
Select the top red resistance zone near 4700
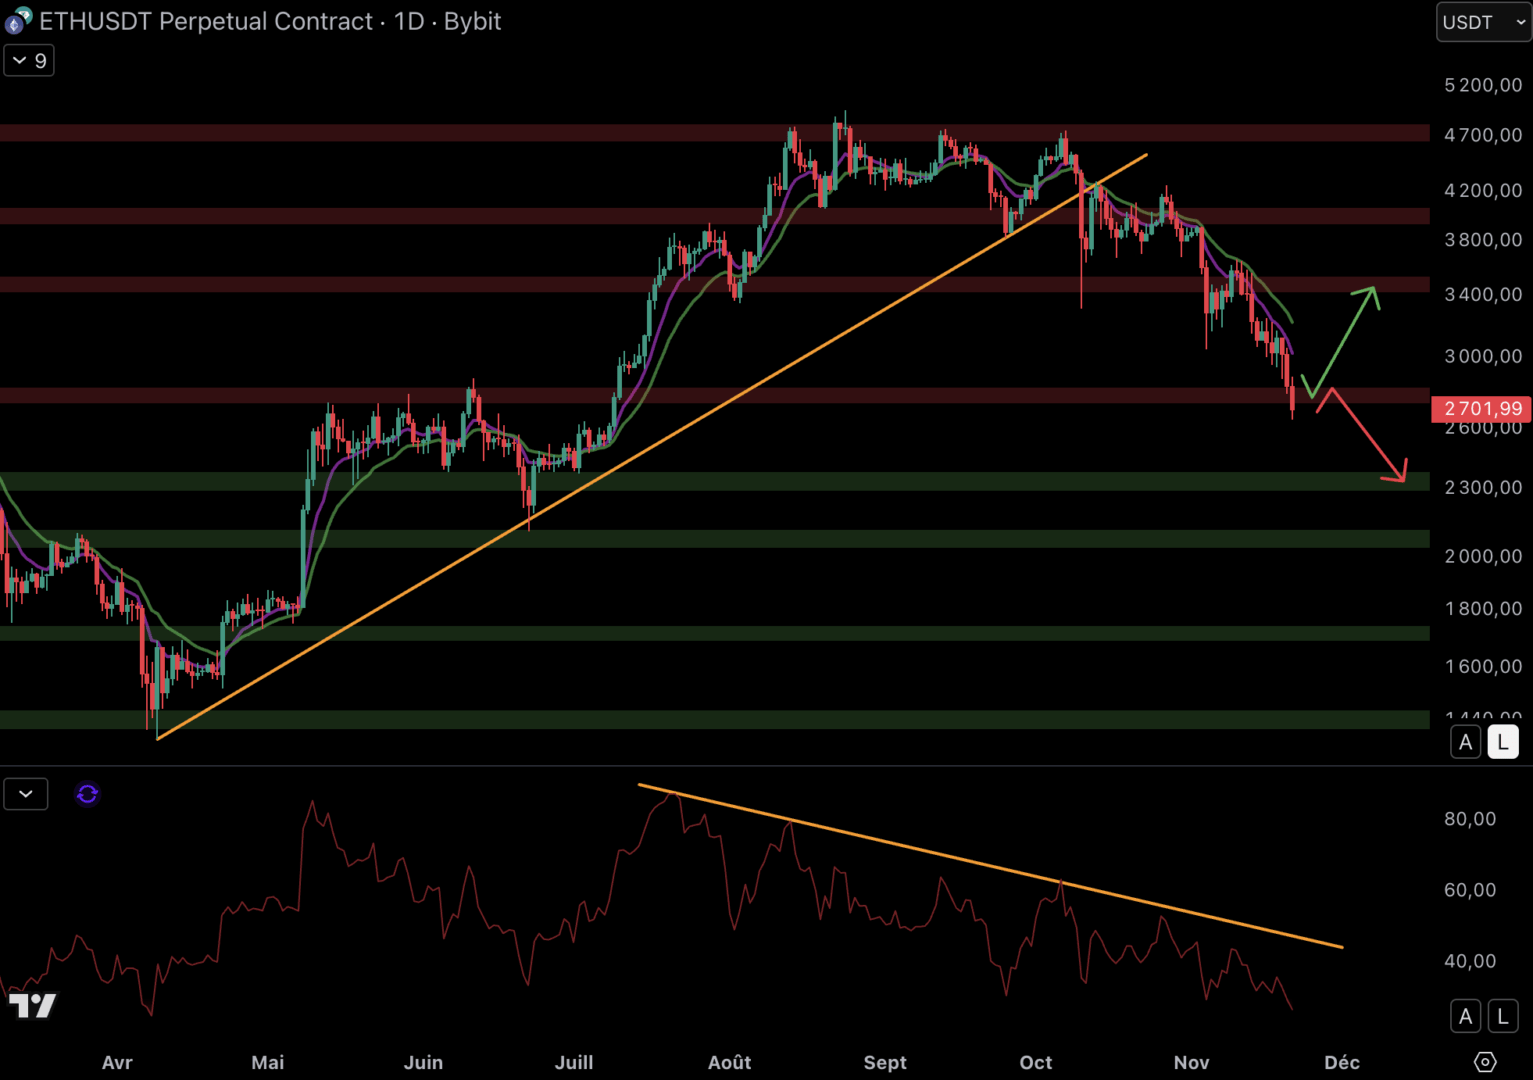coord(400,133)
